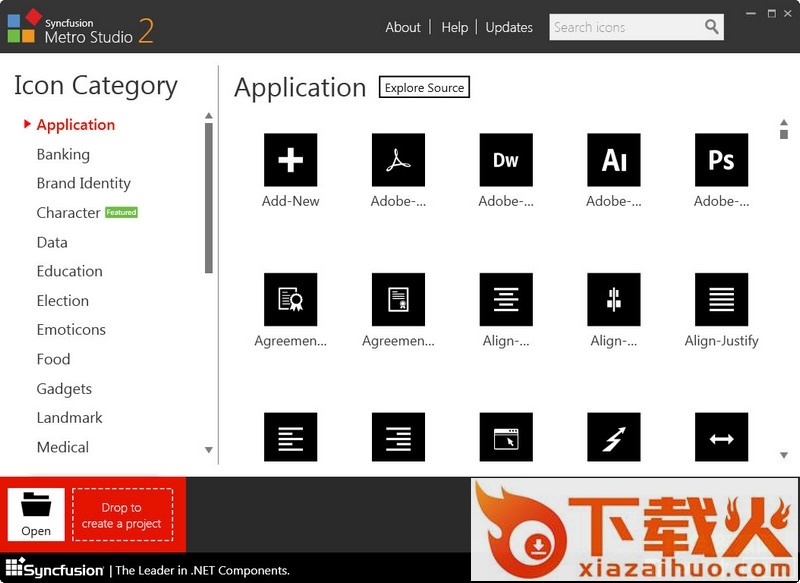Click the search magnifier icon
Viewport: 800px width, 583px height.
coord(712,27)
